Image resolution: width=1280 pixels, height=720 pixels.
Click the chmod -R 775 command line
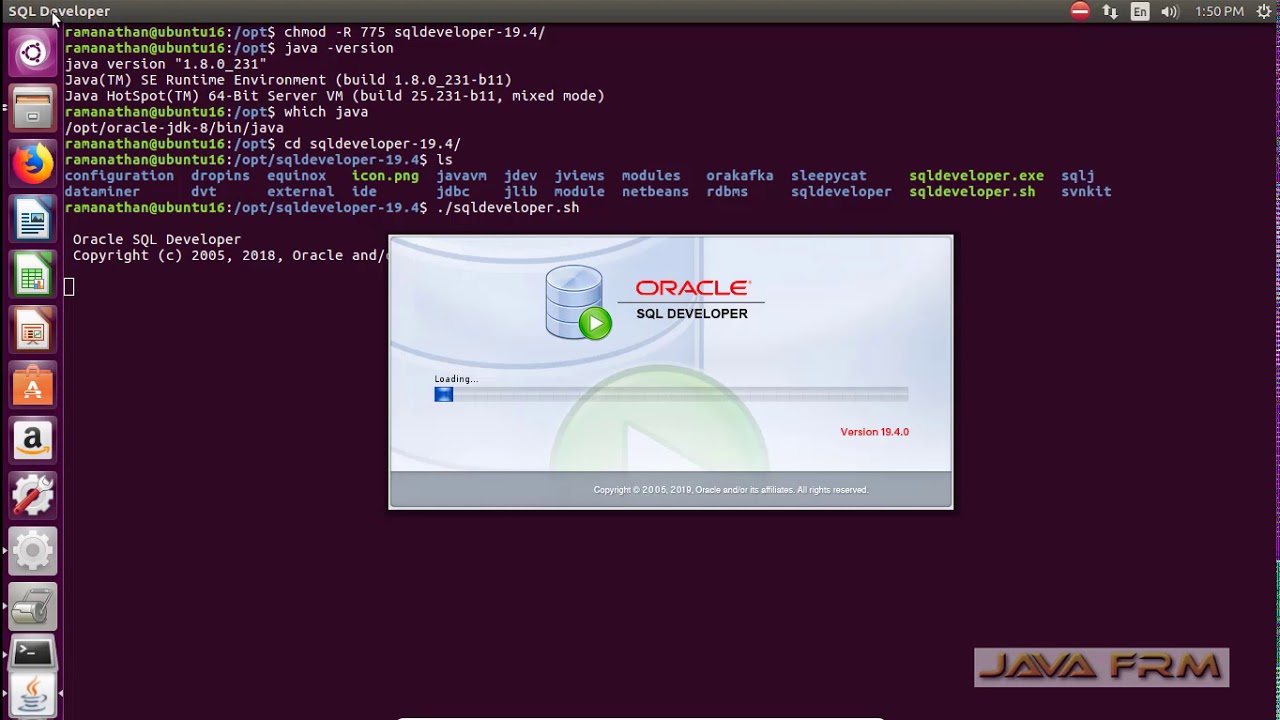point(414,32)
